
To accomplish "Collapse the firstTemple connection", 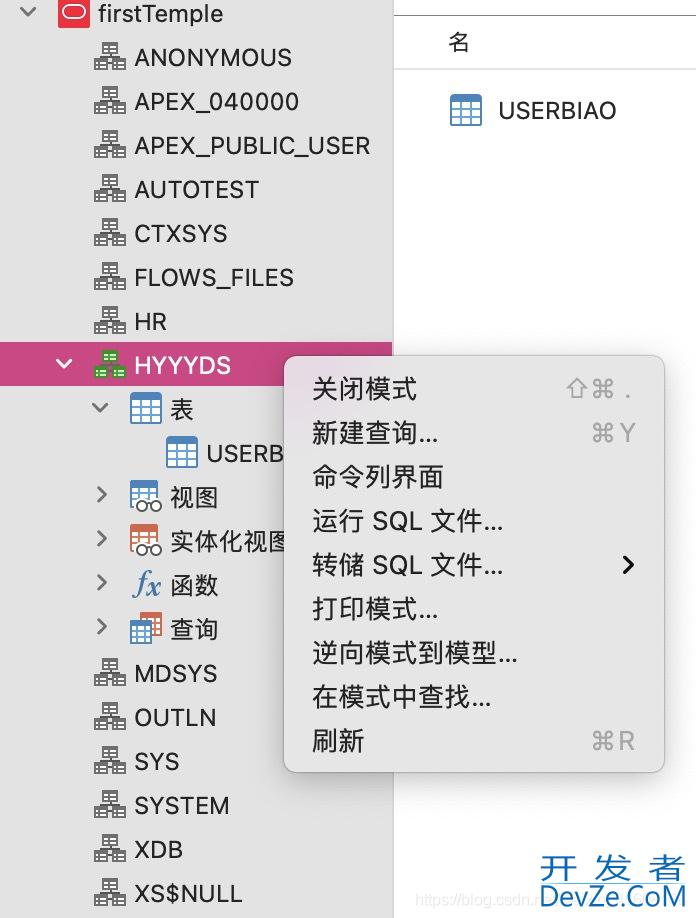I will [28, 12].
